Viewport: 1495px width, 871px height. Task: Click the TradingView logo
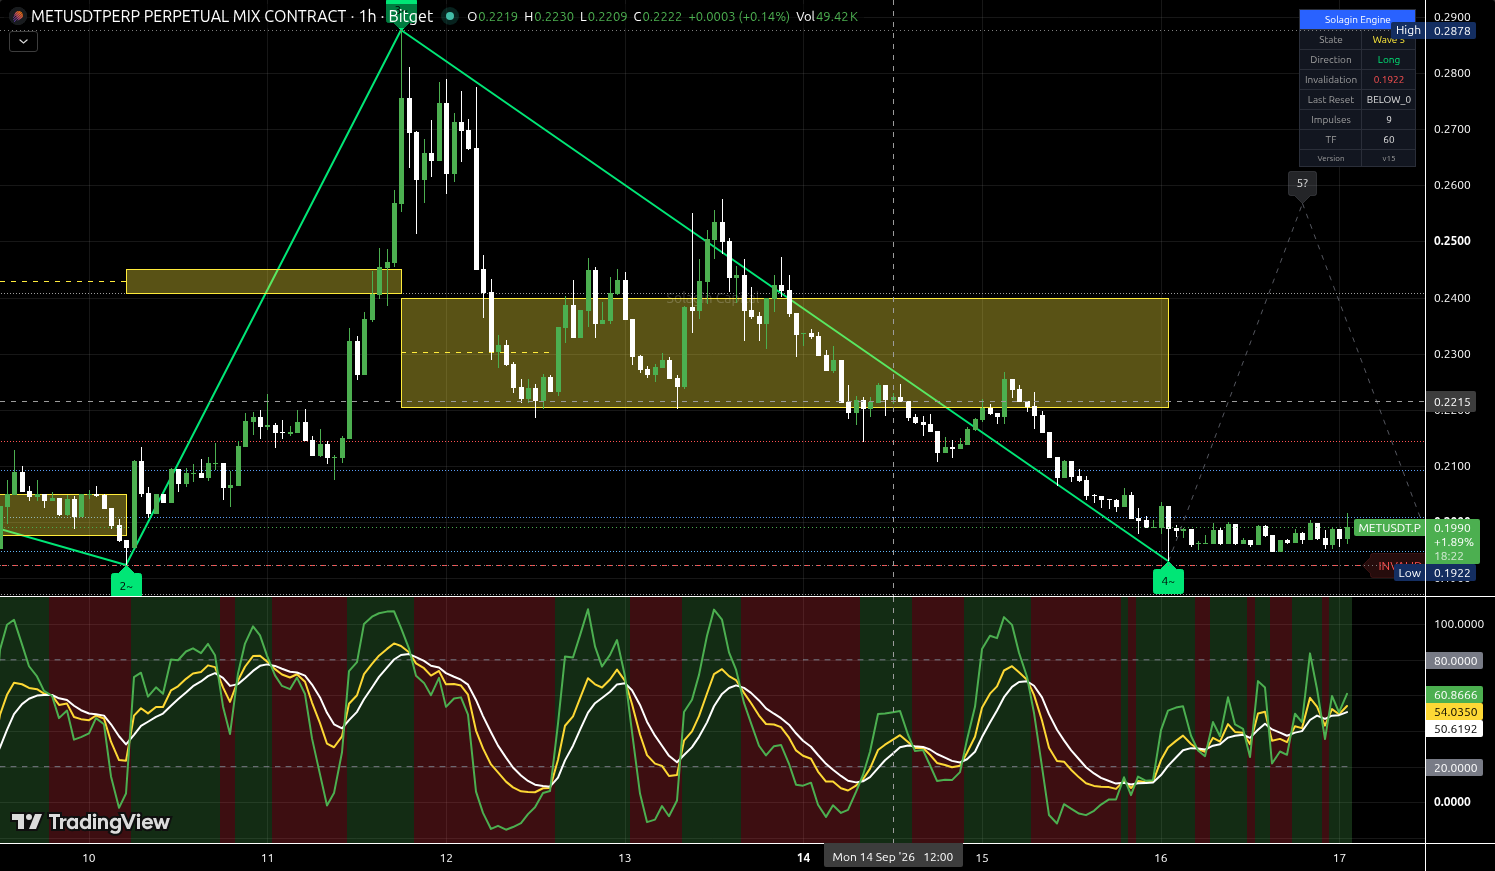[x=91, y=822]
